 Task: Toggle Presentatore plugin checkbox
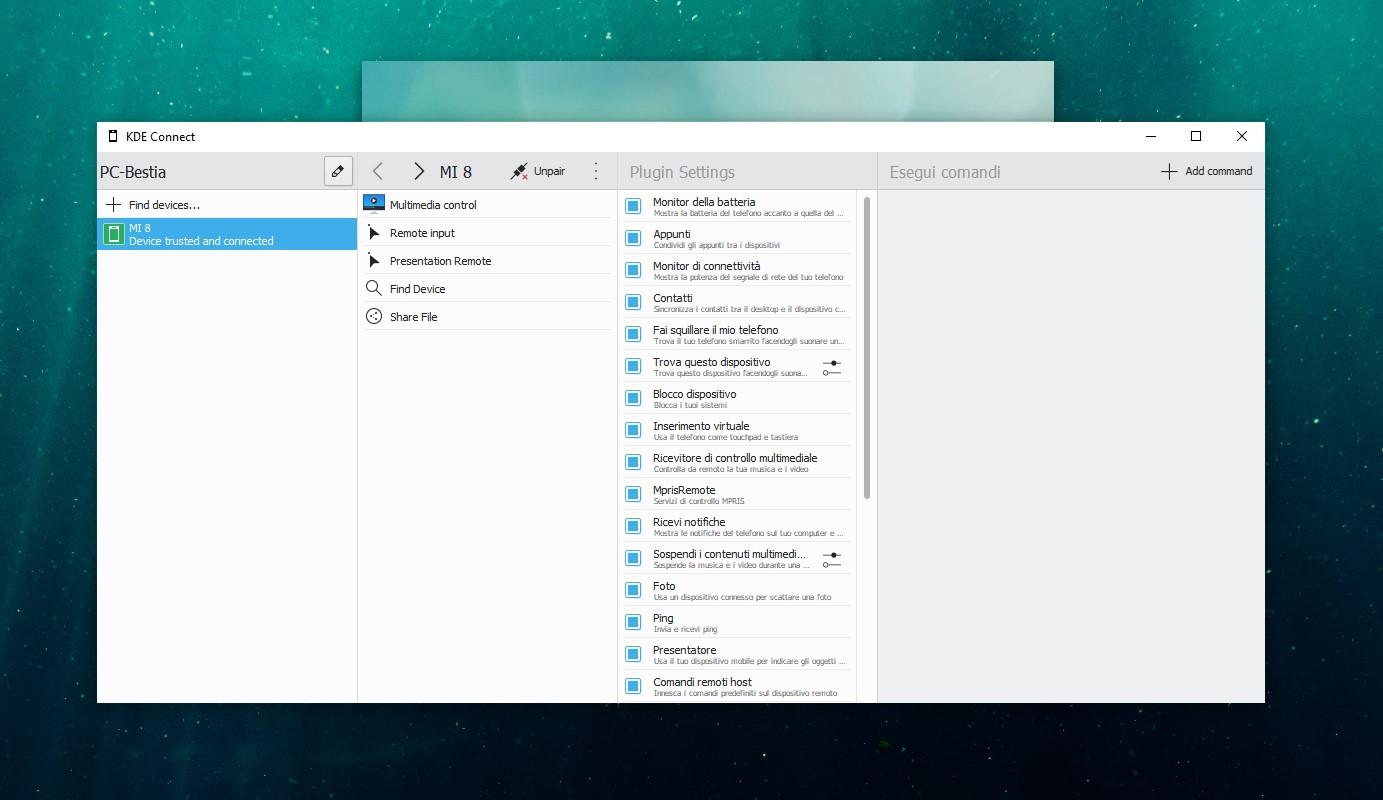click(633, 654)
